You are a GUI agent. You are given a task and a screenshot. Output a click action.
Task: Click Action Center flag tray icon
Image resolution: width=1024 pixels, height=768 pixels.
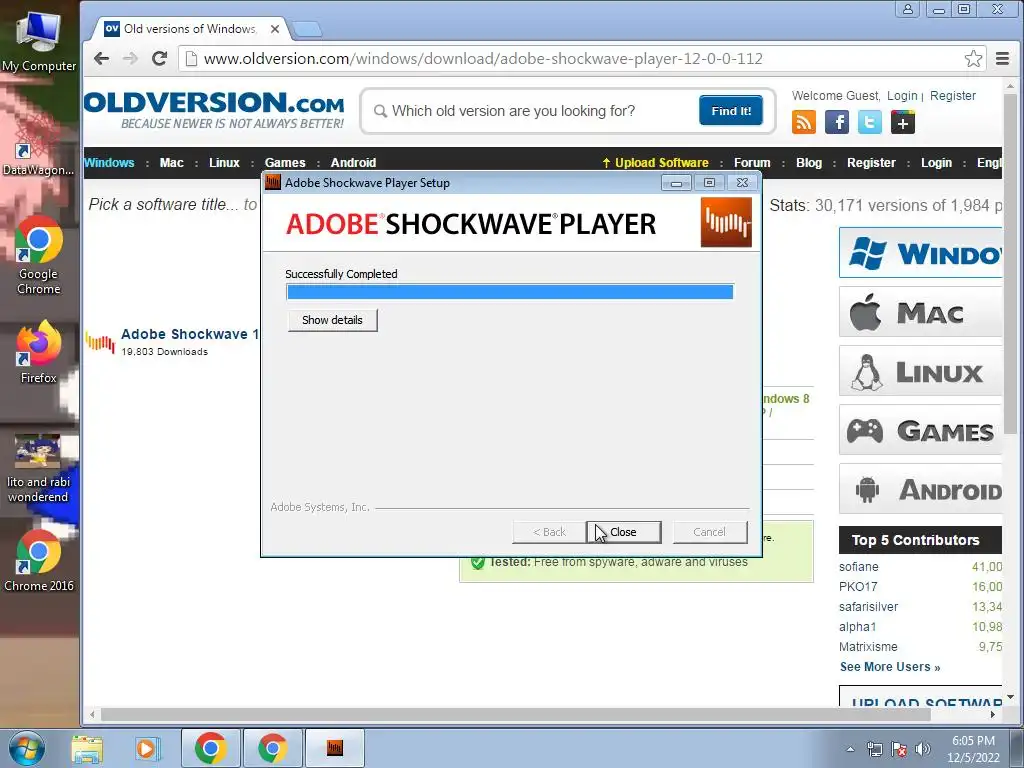pyautogui.click(x=899, y=749)
